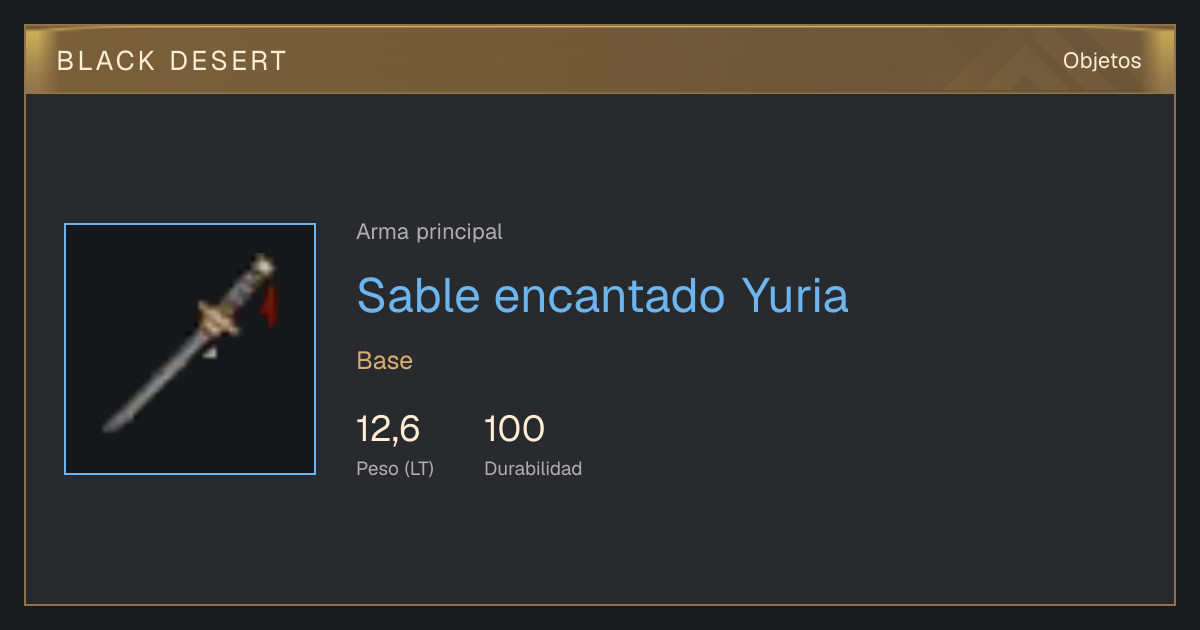Click the Durabilidad label
1200x630 pixels.
tap(533, 468)
